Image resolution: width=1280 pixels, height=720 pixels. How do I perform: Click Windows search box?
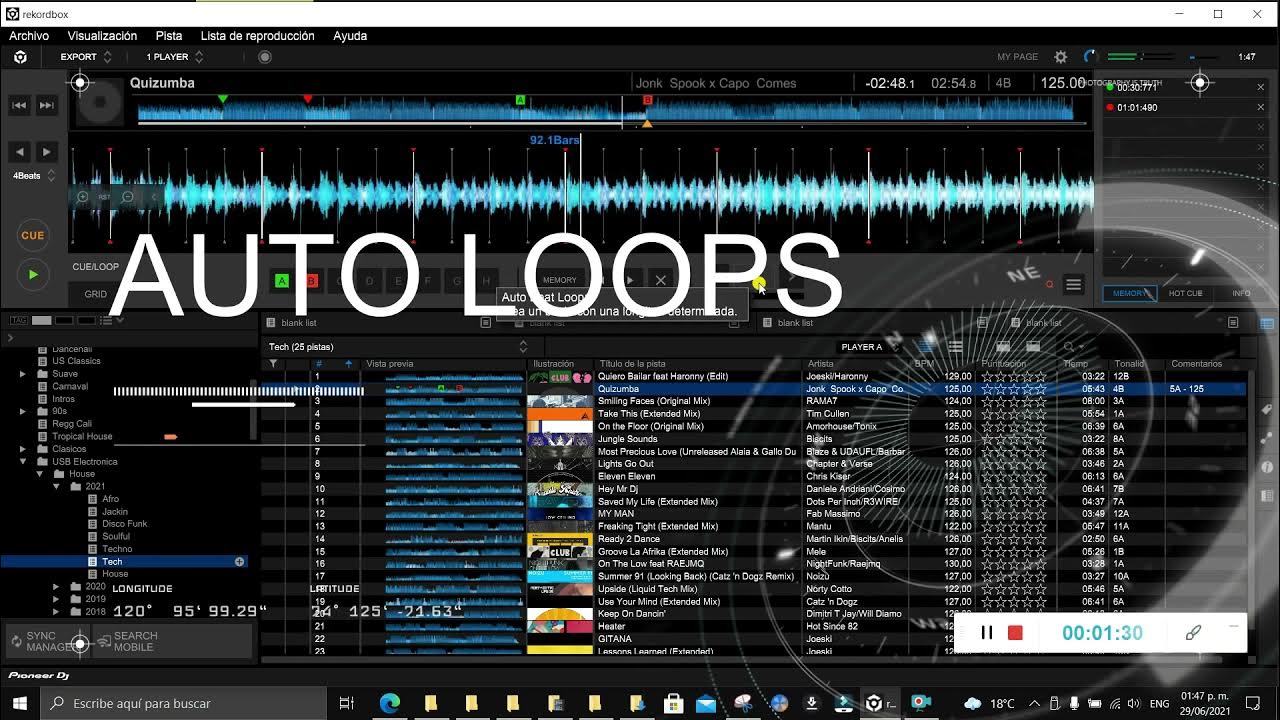pos(182,703)
